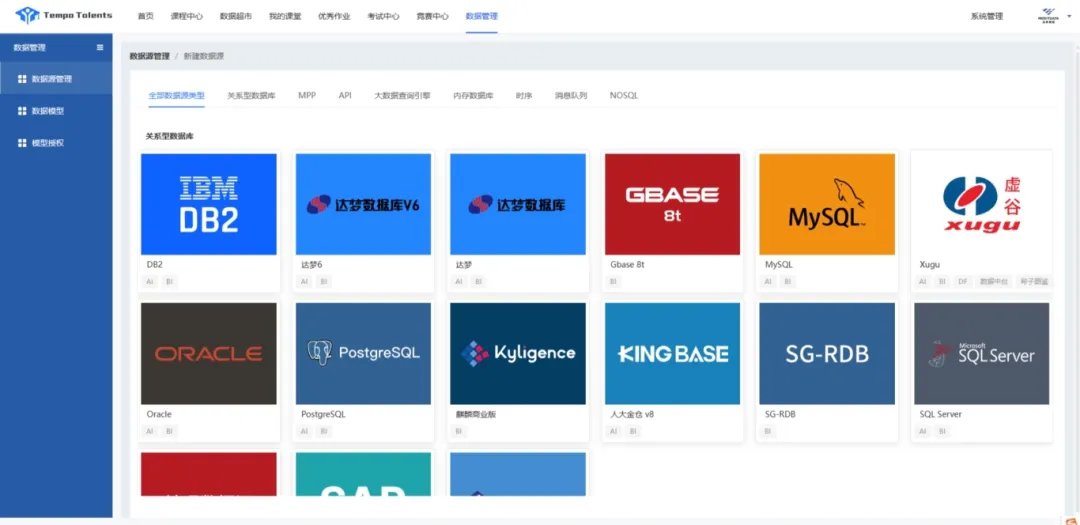1080x525 pixels.
Task: Switch to the 时序 tab
Action: pos(524,96)
